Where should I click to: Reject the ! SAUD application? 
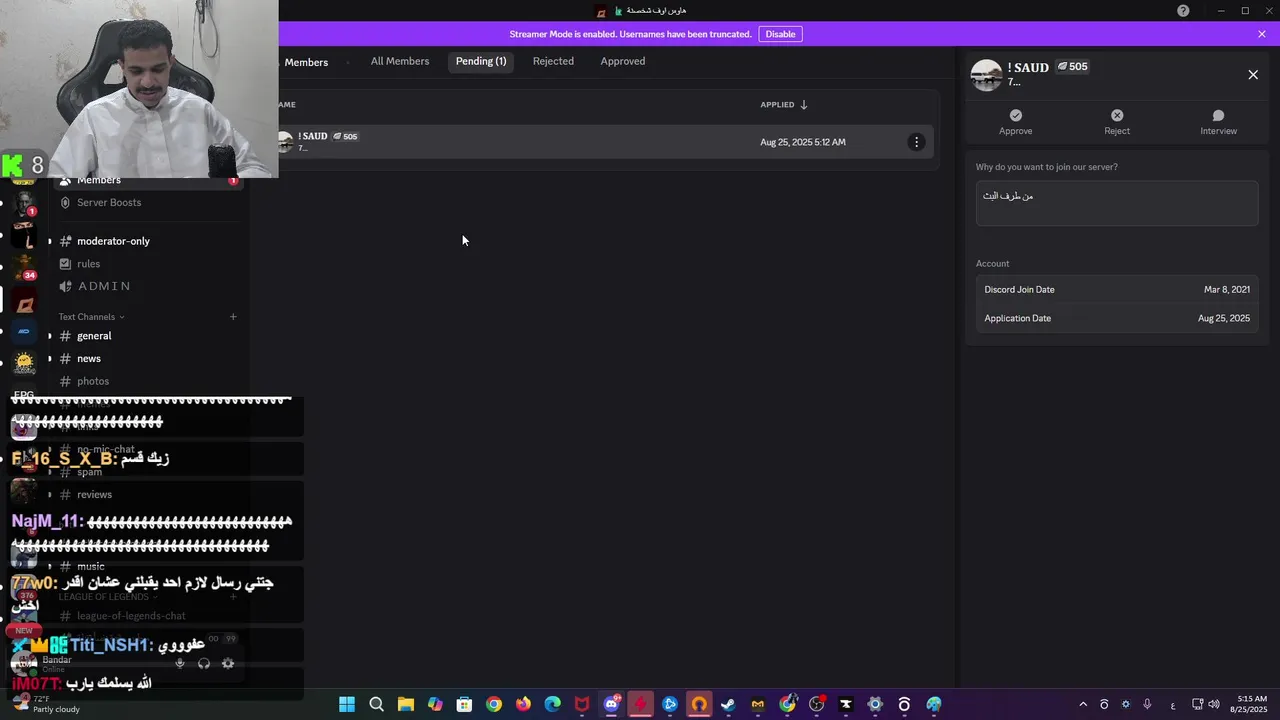tap(1117, 122)
